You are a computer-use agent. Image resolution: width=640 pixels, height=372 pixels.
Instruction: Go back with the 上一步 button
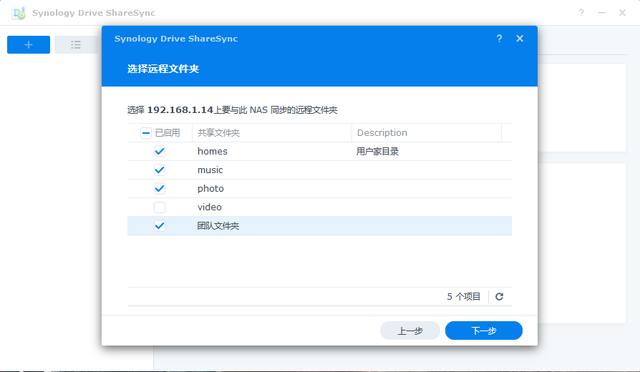pyautogui.click(x=410, y=330)
